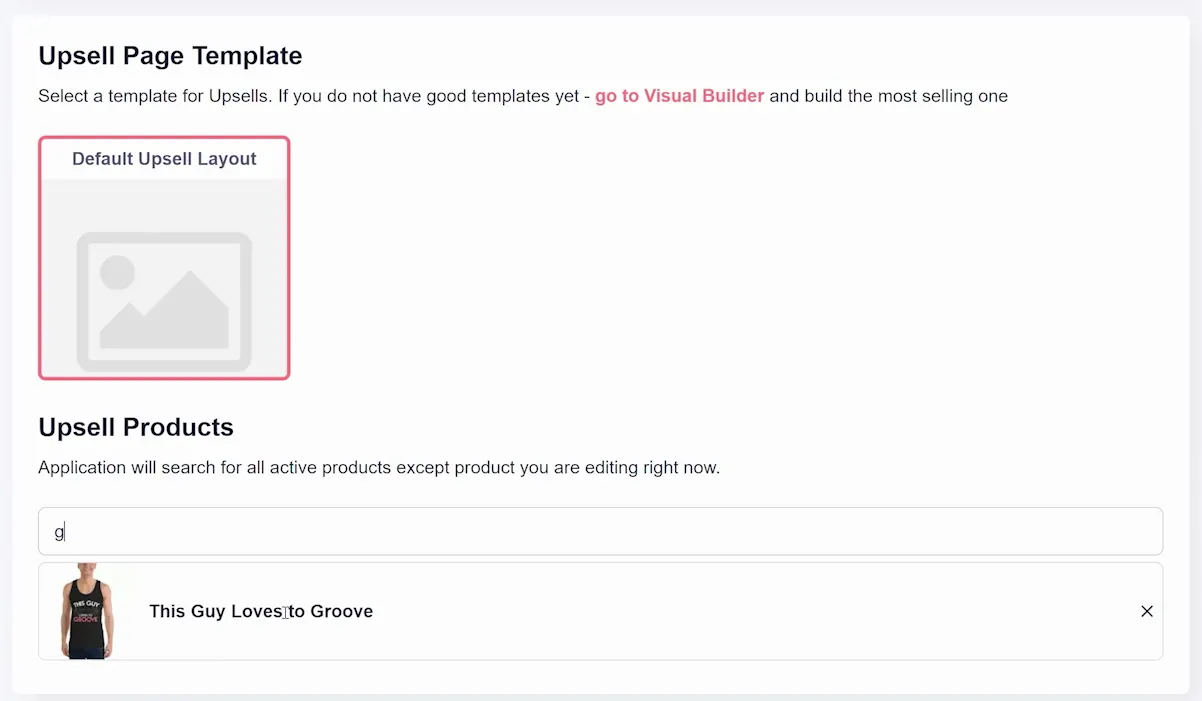Remove This Guy Loves to Groove product

click(x=1146, y=611)
